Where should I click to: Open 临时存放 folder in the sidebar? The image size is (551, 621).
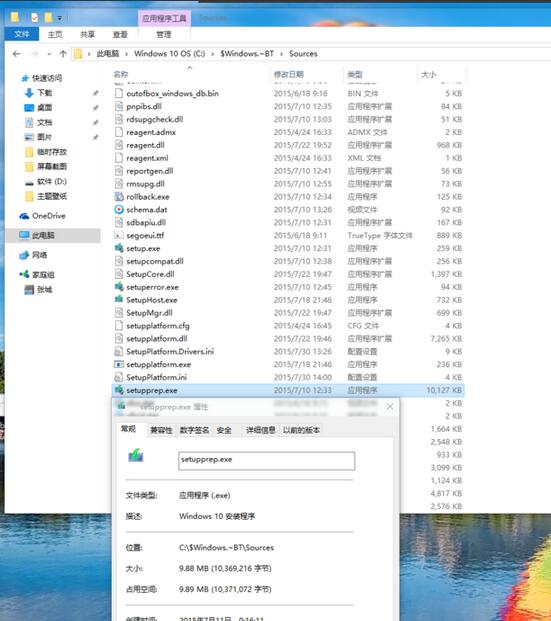pyautogui.click(x=51, y=152)
